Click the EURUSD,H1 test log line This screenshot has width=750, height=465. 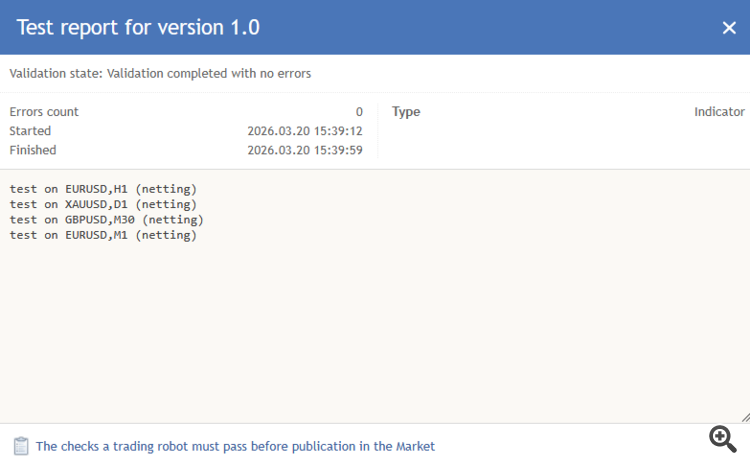pos(103,188)
